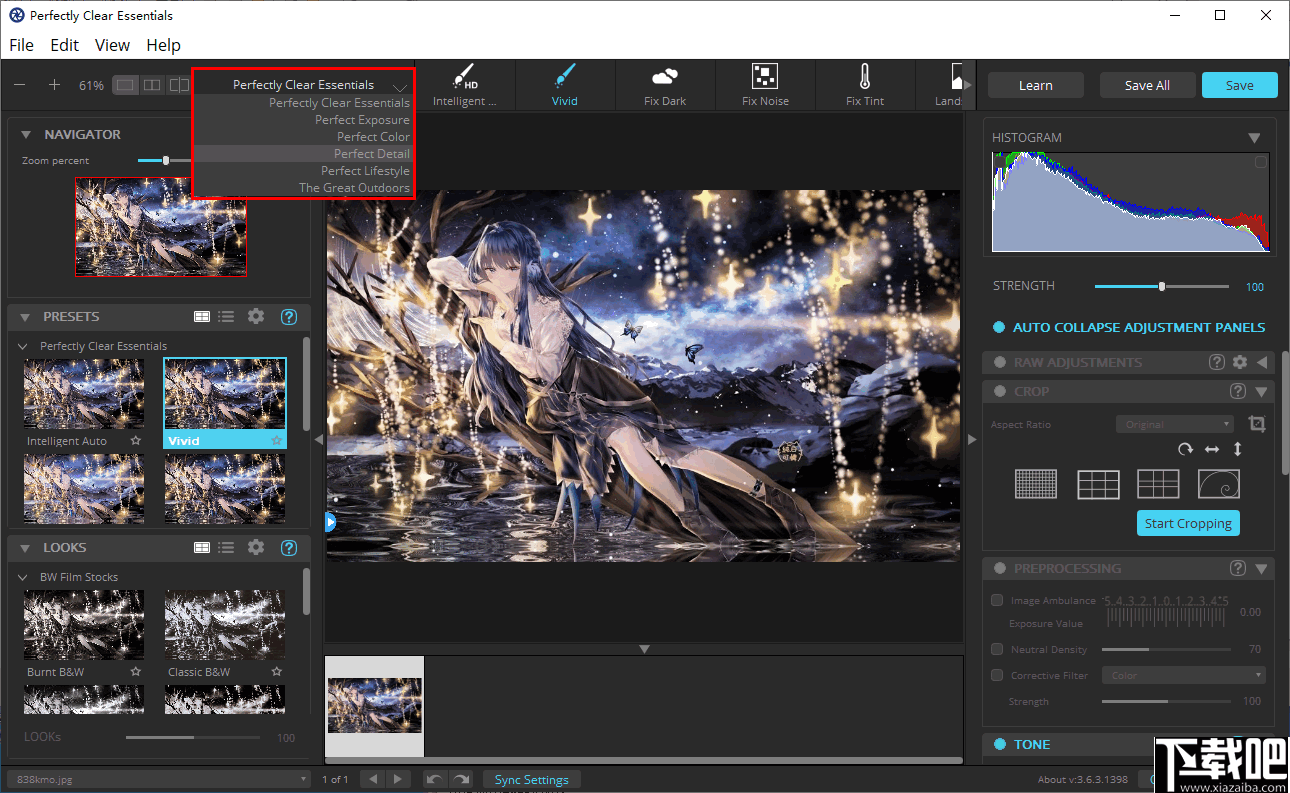Enable Image Ambulance checkbox

pos(997,600)
